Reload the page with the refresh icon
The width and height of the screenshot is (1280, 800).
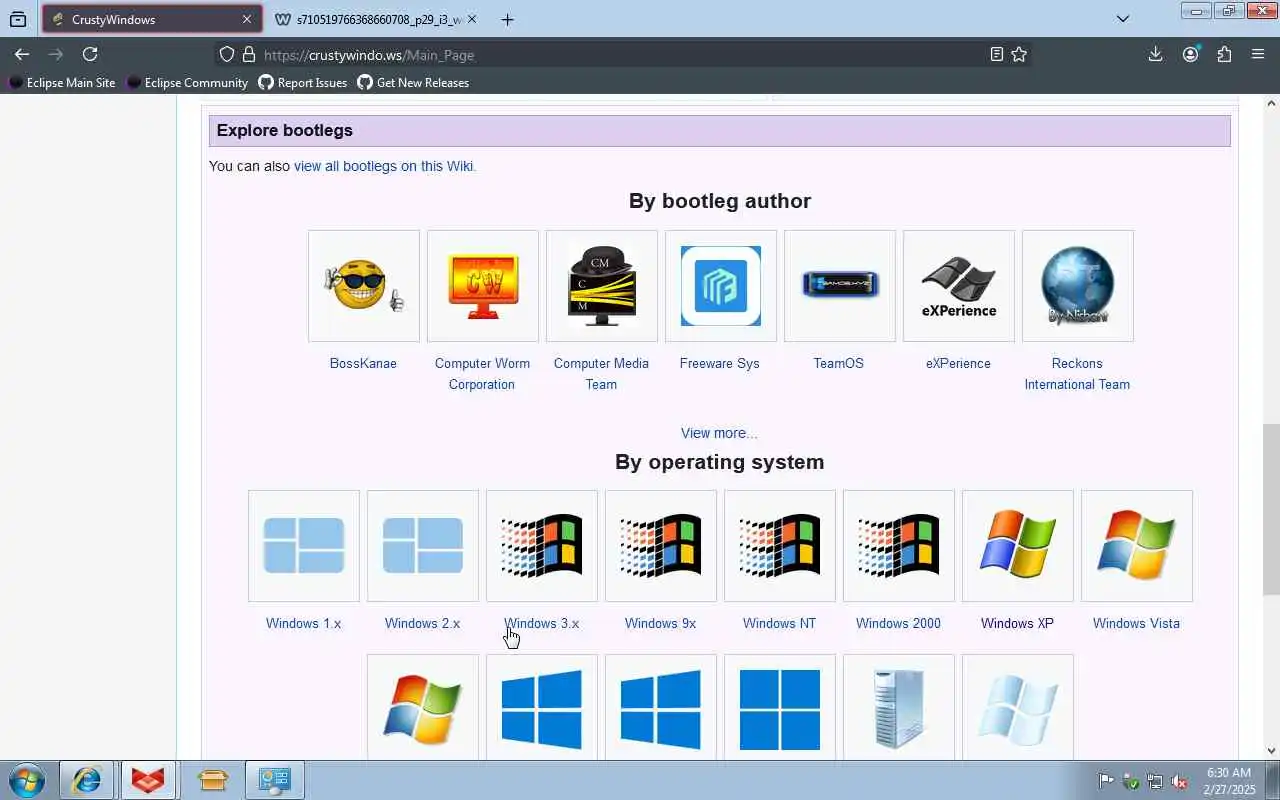click(x=90, y=54)
